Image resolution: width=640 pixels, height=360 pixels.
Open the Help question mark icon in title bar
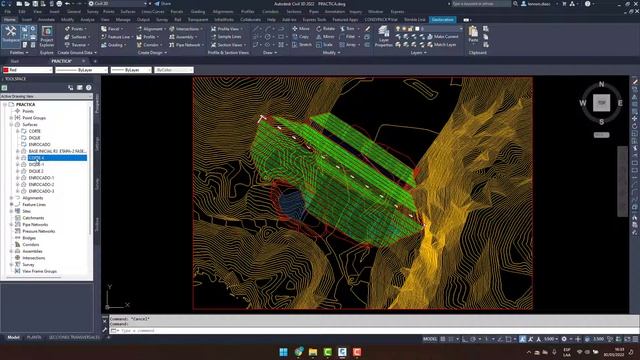[587, 4]
